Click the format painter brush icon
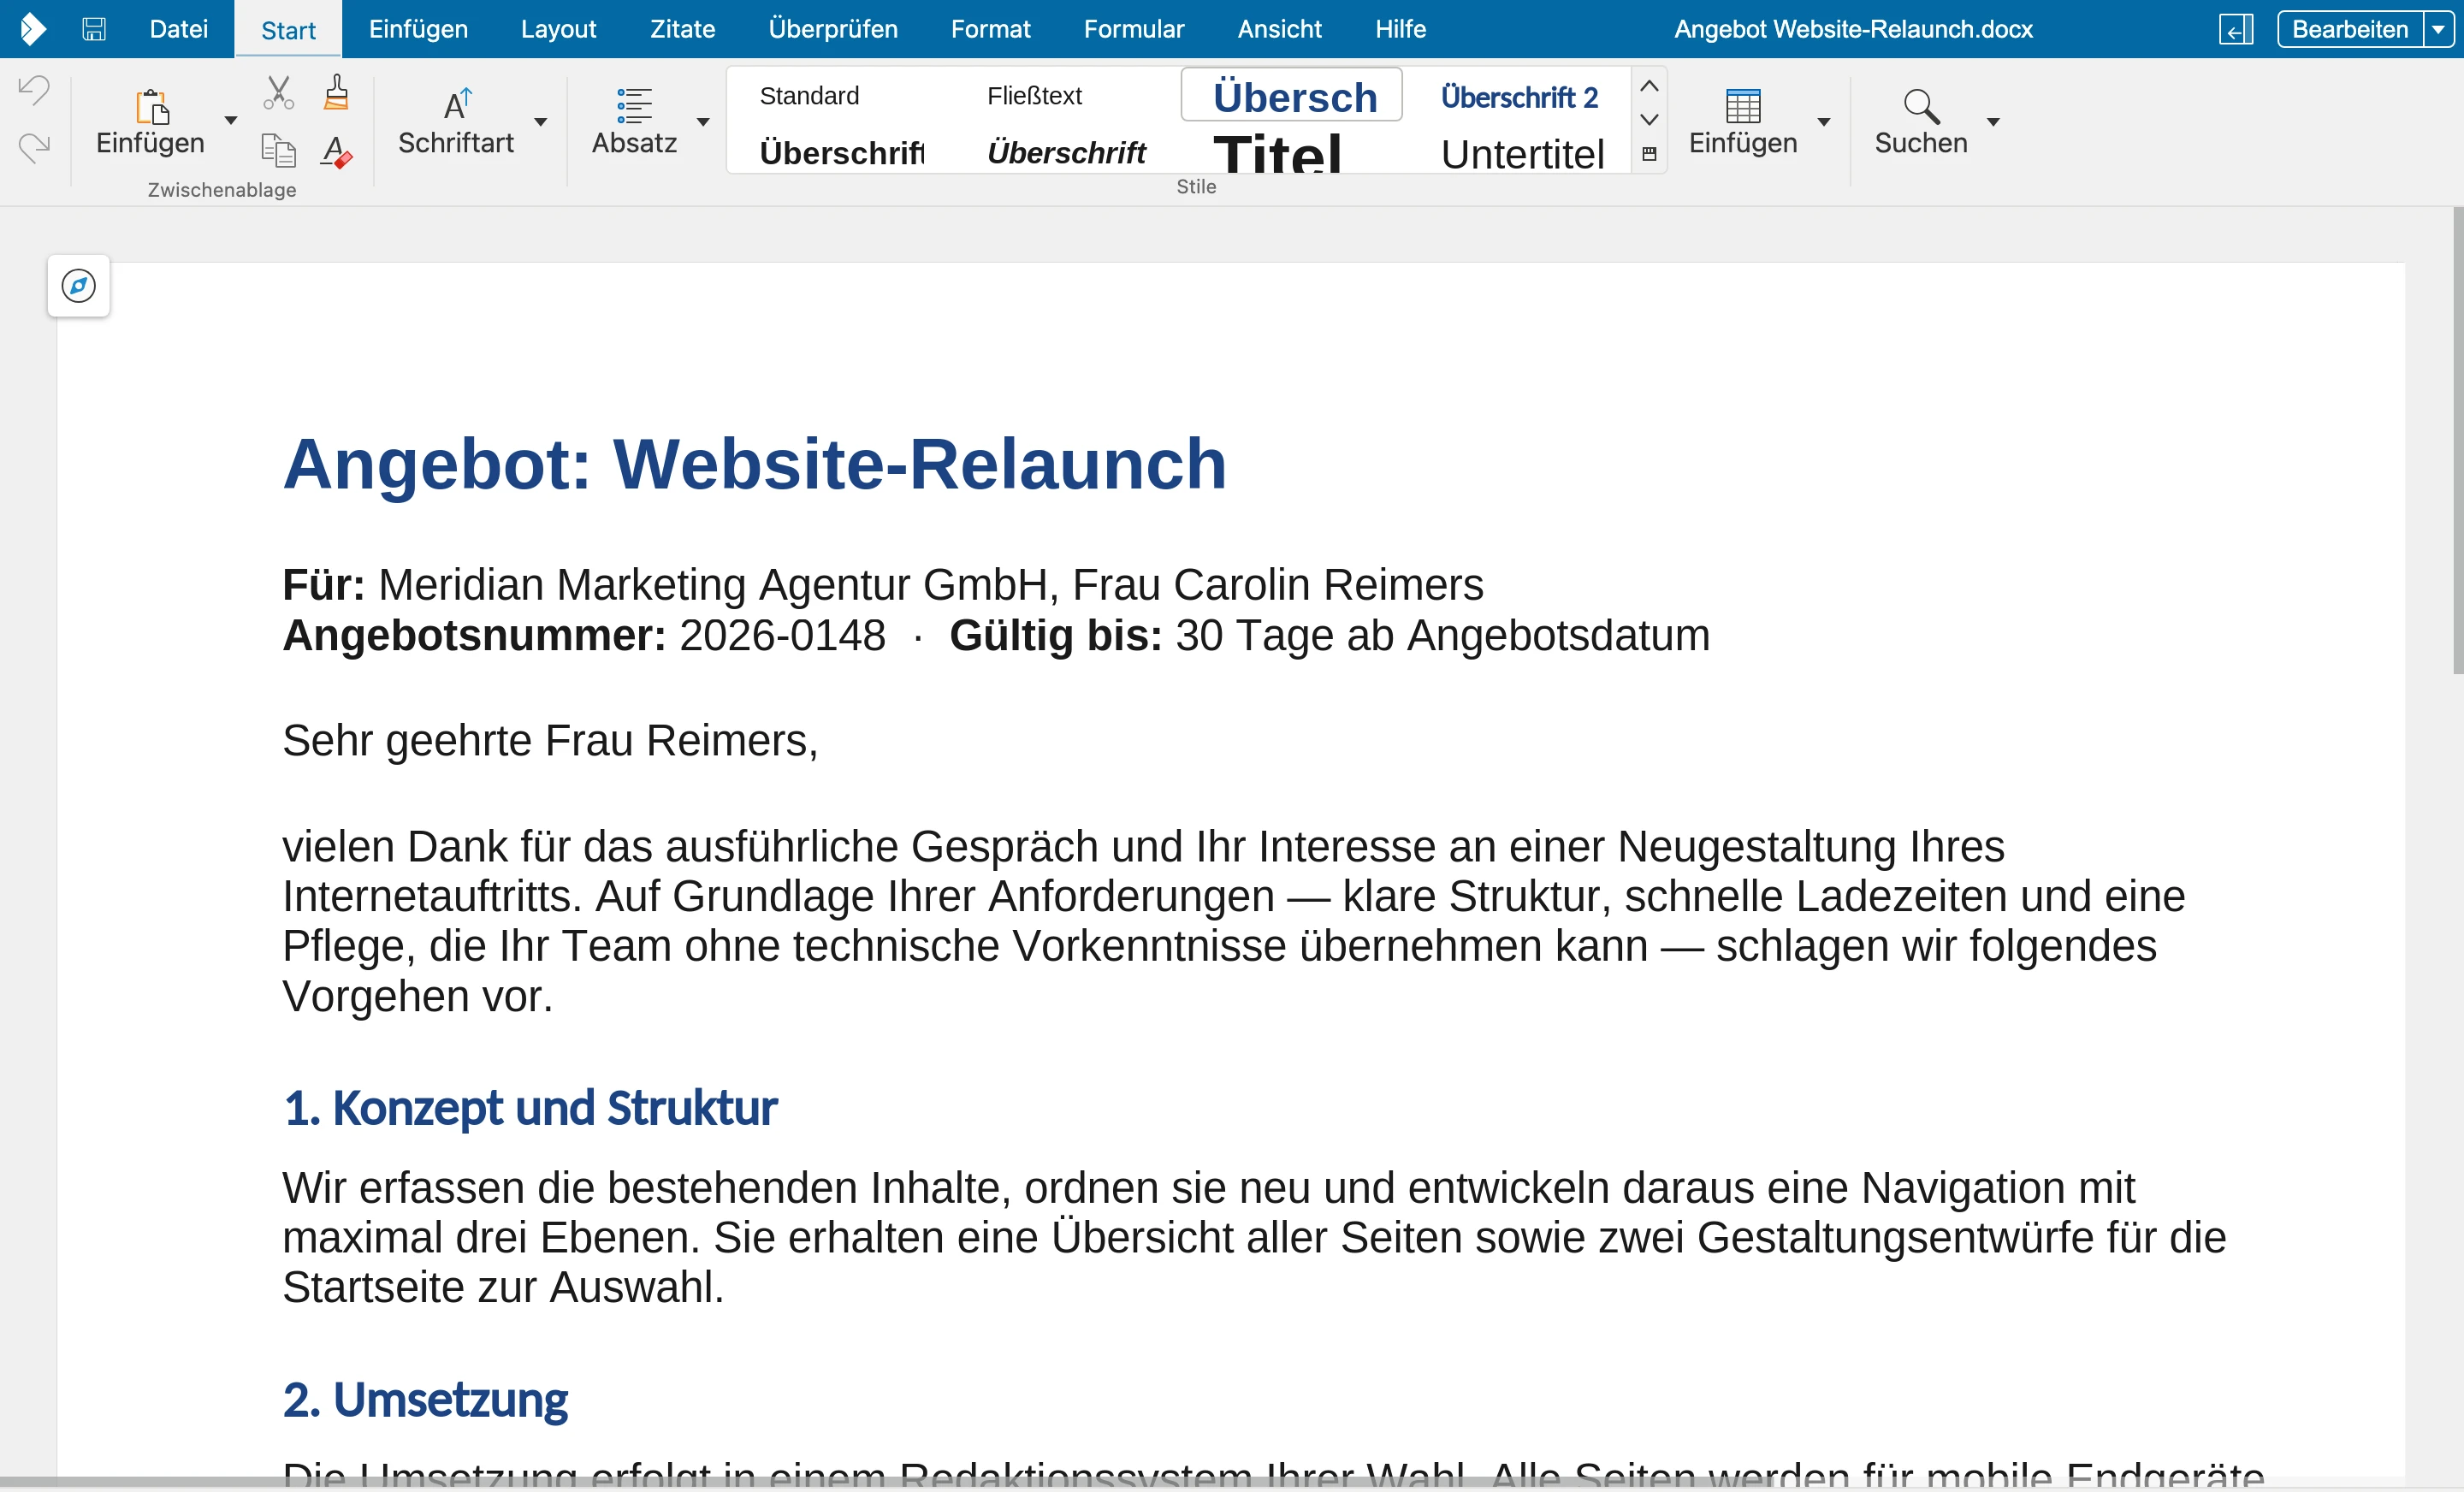This screenshot has height=1492, width=2464. [x=337, y=92]
